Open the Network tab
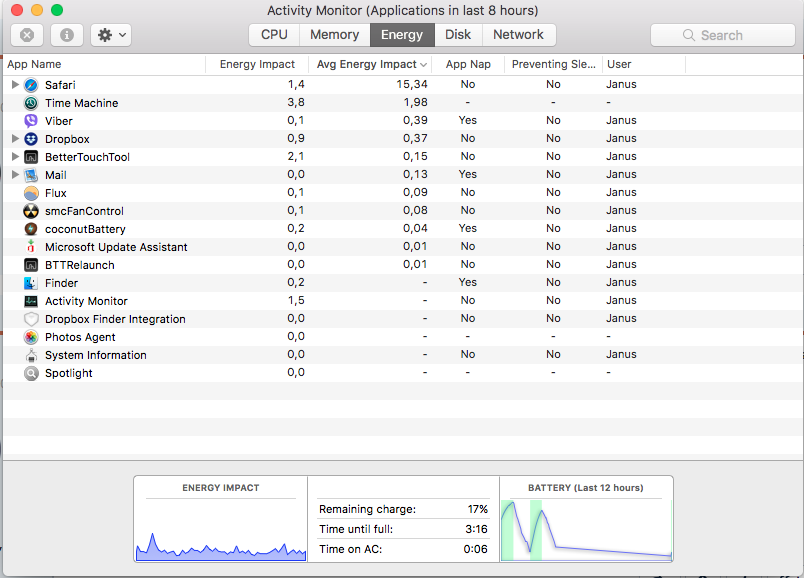The width and height of the screenshot is (804, 578). tap(518, 35)
